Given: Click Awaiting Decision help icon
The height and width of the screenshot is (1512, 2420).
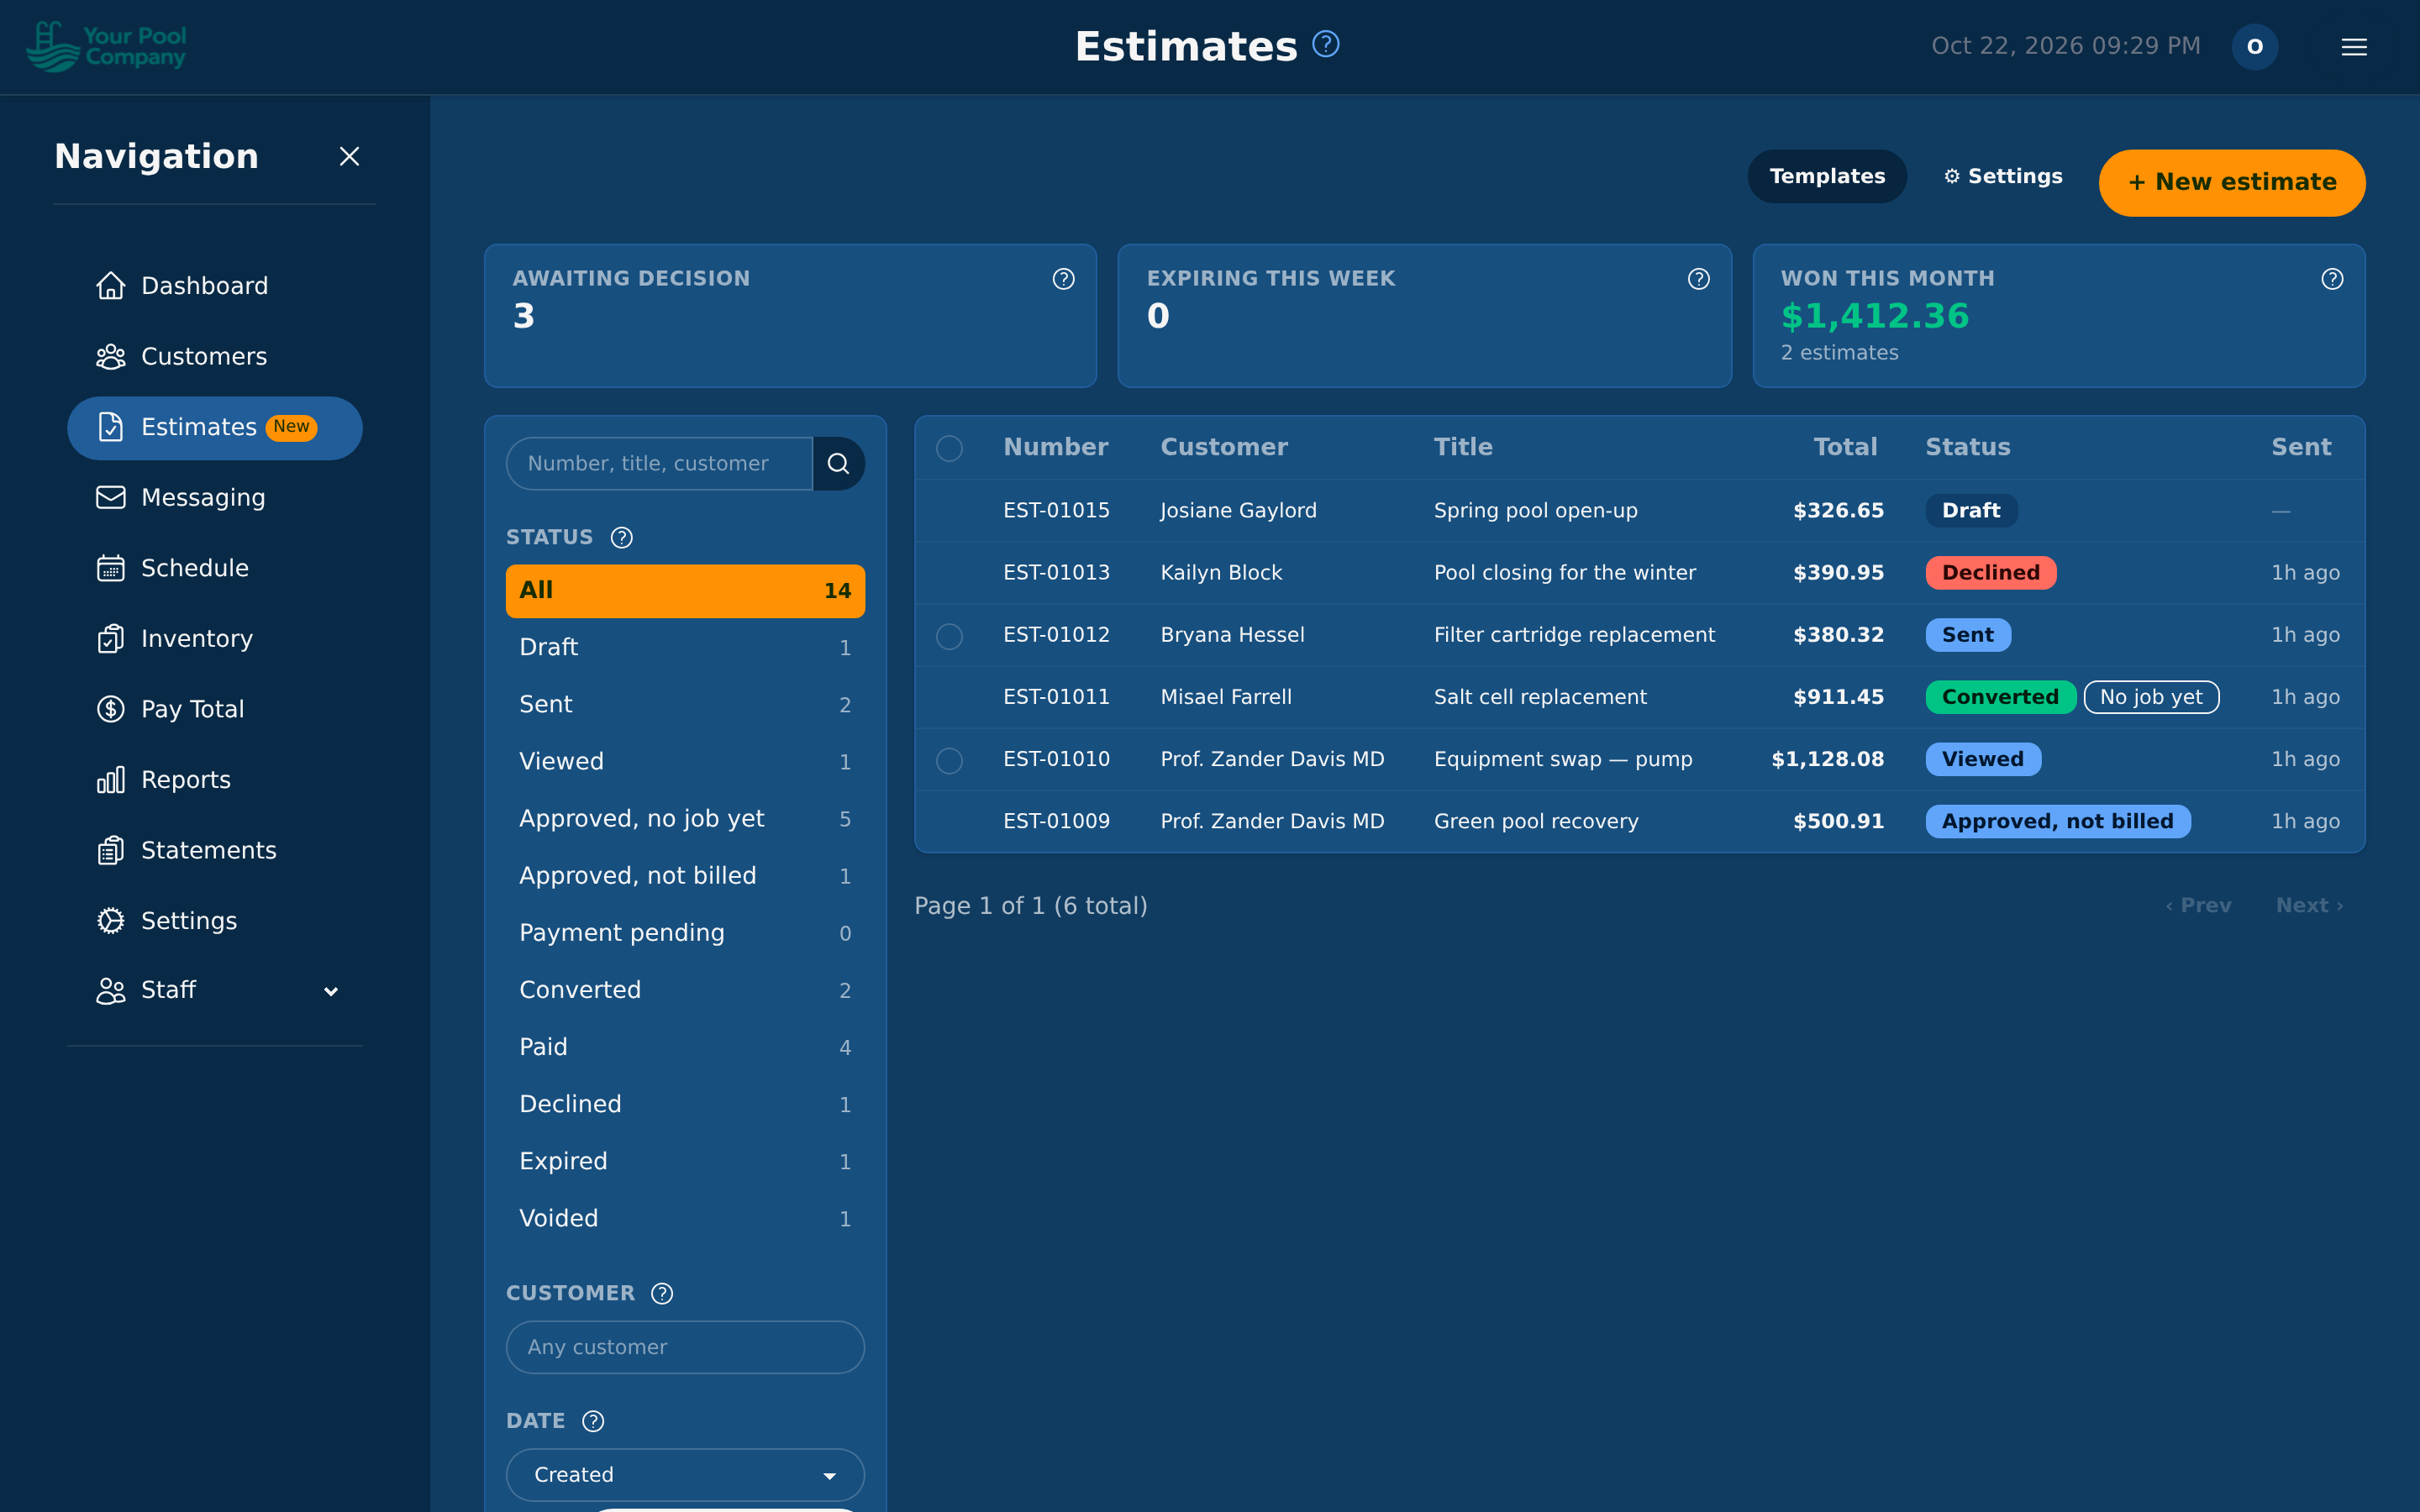Looking at the screenshot, I should point(1063,279).
